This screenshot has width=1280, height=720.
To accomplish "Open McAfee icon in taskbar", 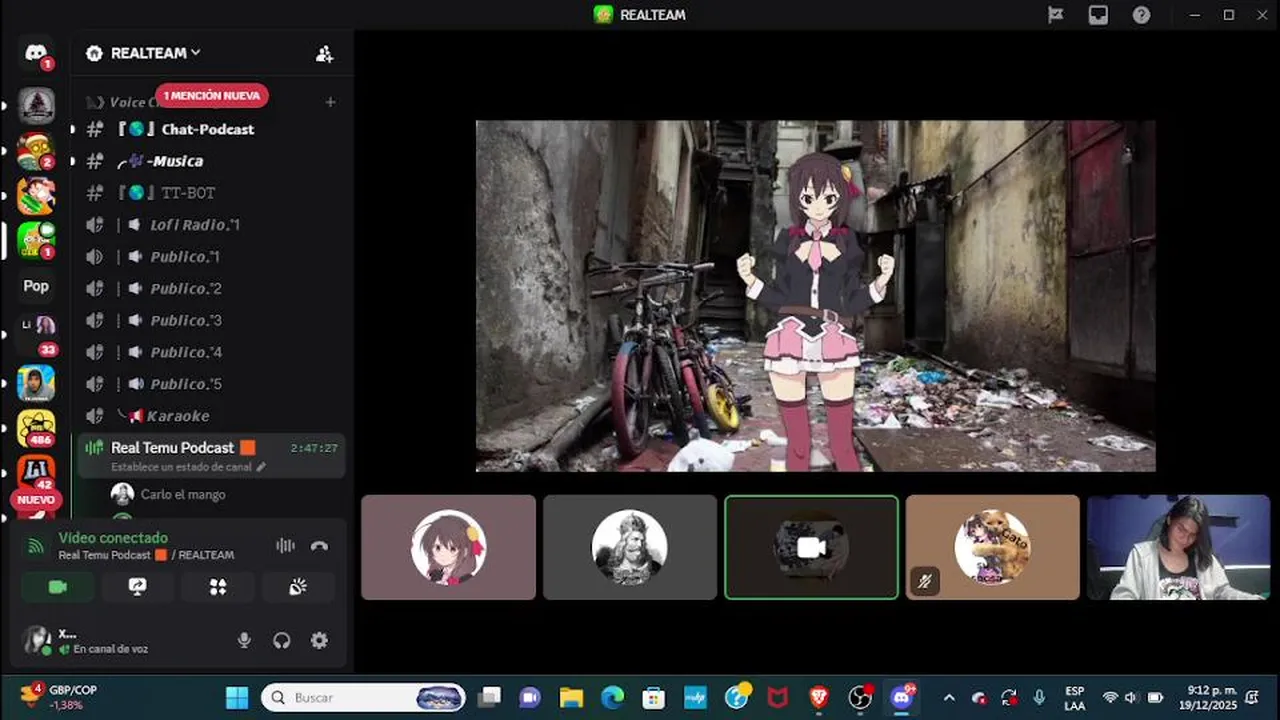I will click(778, 697).
